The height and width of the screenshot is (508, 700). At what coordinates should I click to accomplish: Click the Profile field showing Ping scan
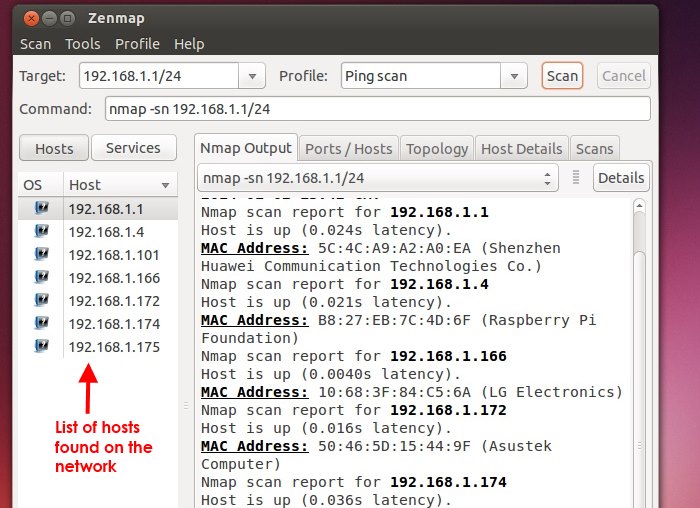(x=421, y=76)
